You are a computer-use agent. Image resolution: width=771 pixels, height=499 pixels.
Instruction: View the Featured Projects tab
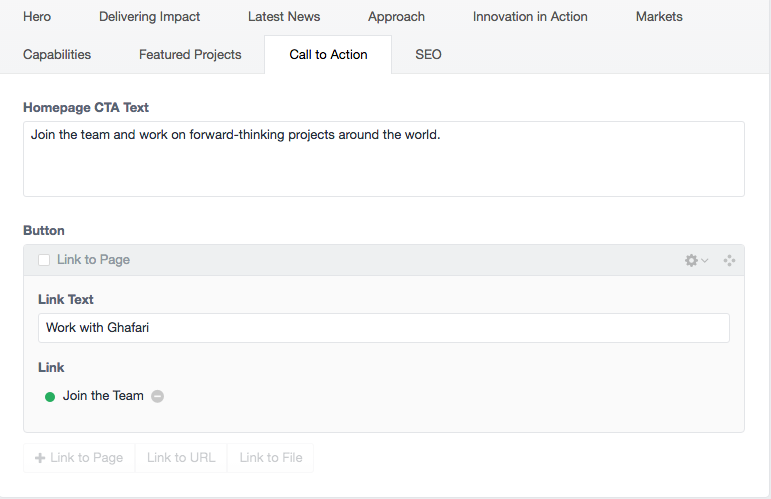190,55
